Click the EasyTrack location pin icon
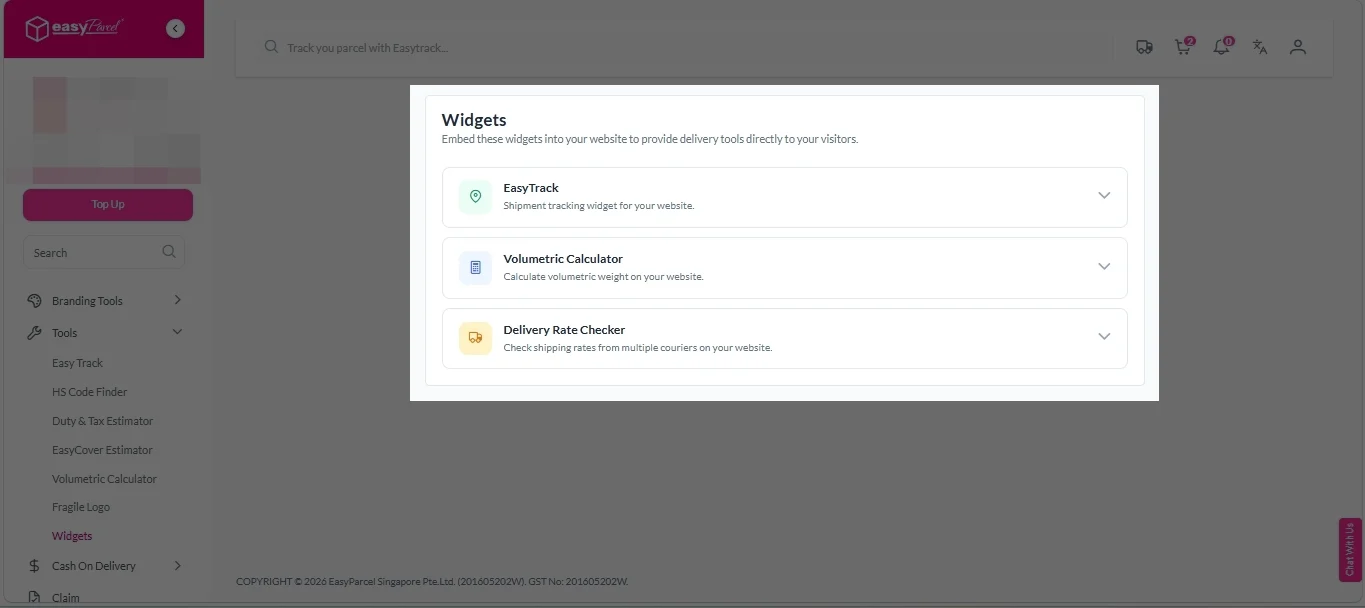 click(x=475, y=197)
